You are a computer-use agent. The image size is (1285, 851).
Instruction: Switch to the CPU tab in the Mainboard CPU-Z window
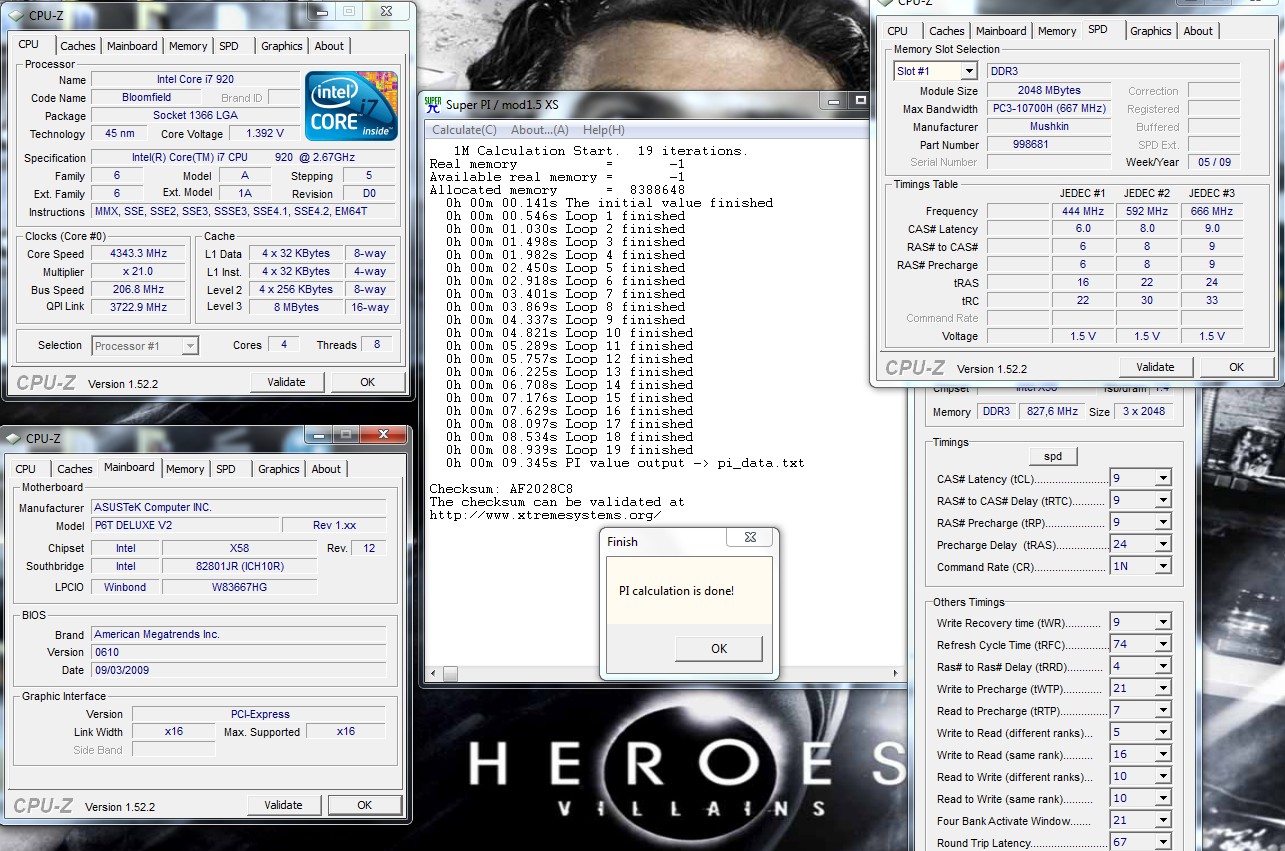[26, 469]
